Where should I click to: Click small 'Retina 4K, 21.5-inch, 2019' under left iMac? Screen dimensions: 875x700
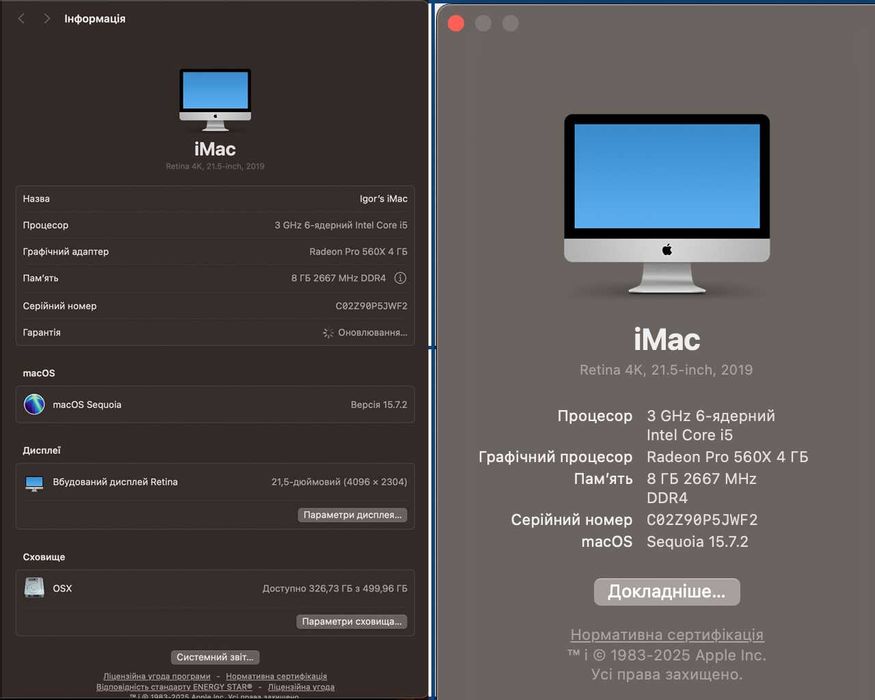click(x=215, y=166)
